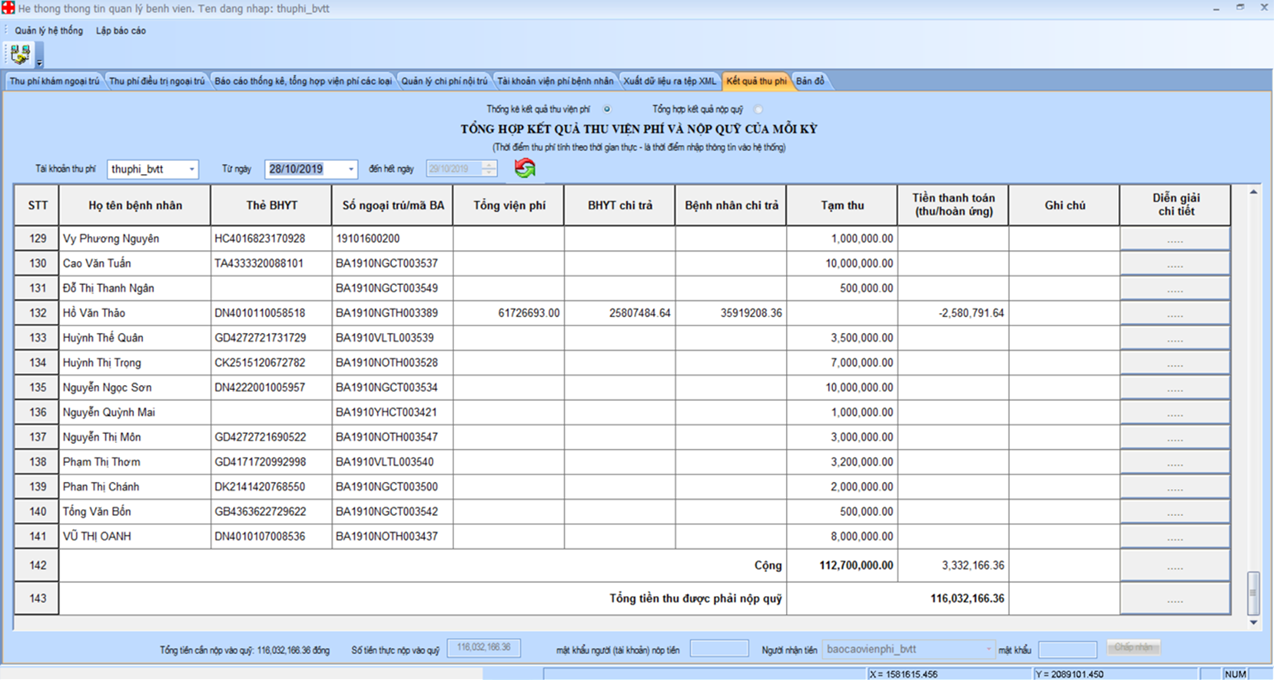
Task: Select patient name 'Nguyễn Quỳnh Mai'
Action: click(x=108, y=413)
